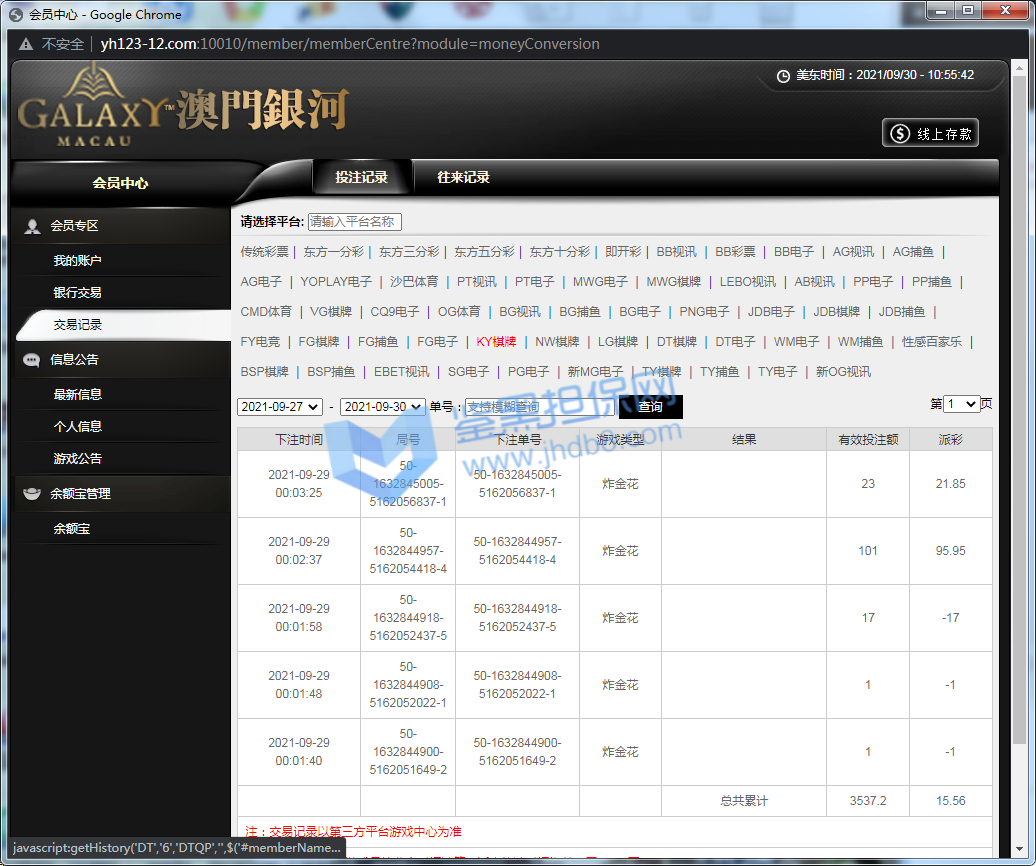
Task: Click the 单号 order number search field
Action: (538, 407)
